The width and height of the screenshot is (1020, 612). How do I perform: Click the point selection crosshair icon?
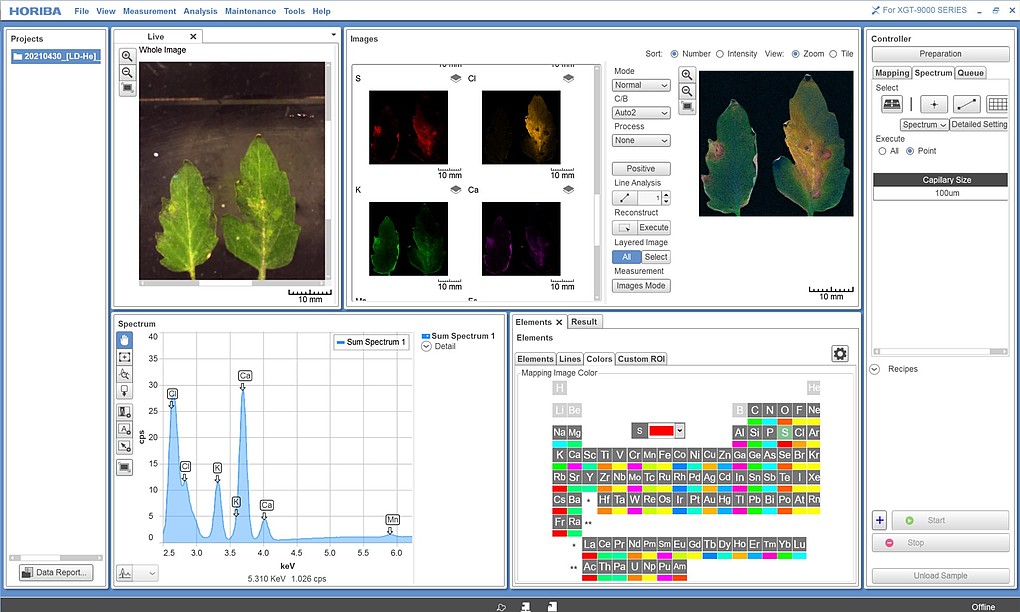tap(933, 104)
